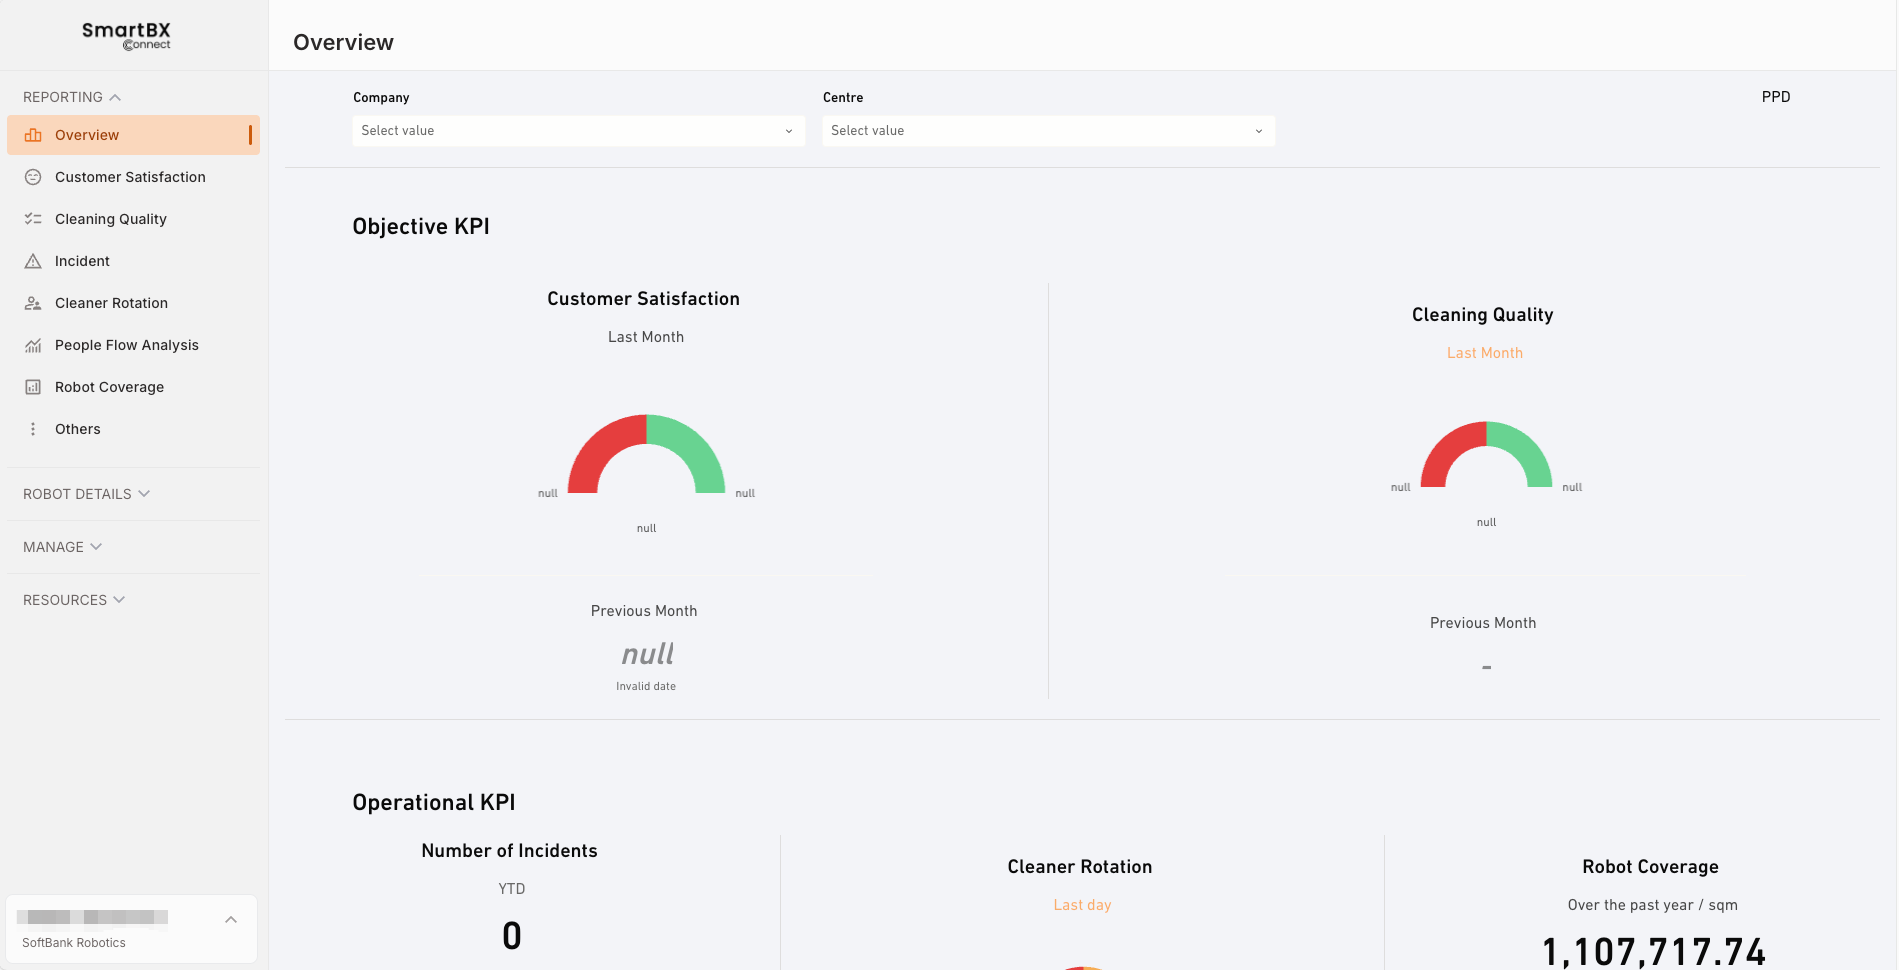Click the Customer Satisfaction smiley icon
Image resolution: width=1899 pixels, height=970 pixels.
[x=33, y=177]
